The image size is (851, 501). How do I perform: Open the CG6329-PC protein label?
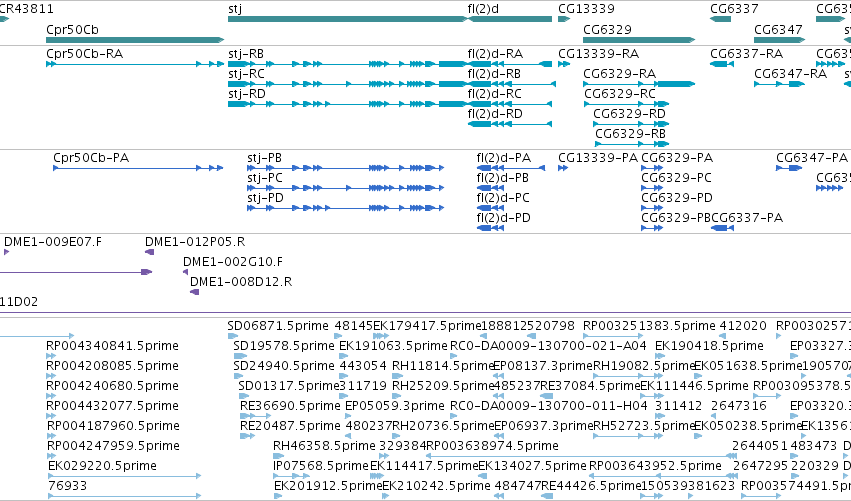point(676,178)
